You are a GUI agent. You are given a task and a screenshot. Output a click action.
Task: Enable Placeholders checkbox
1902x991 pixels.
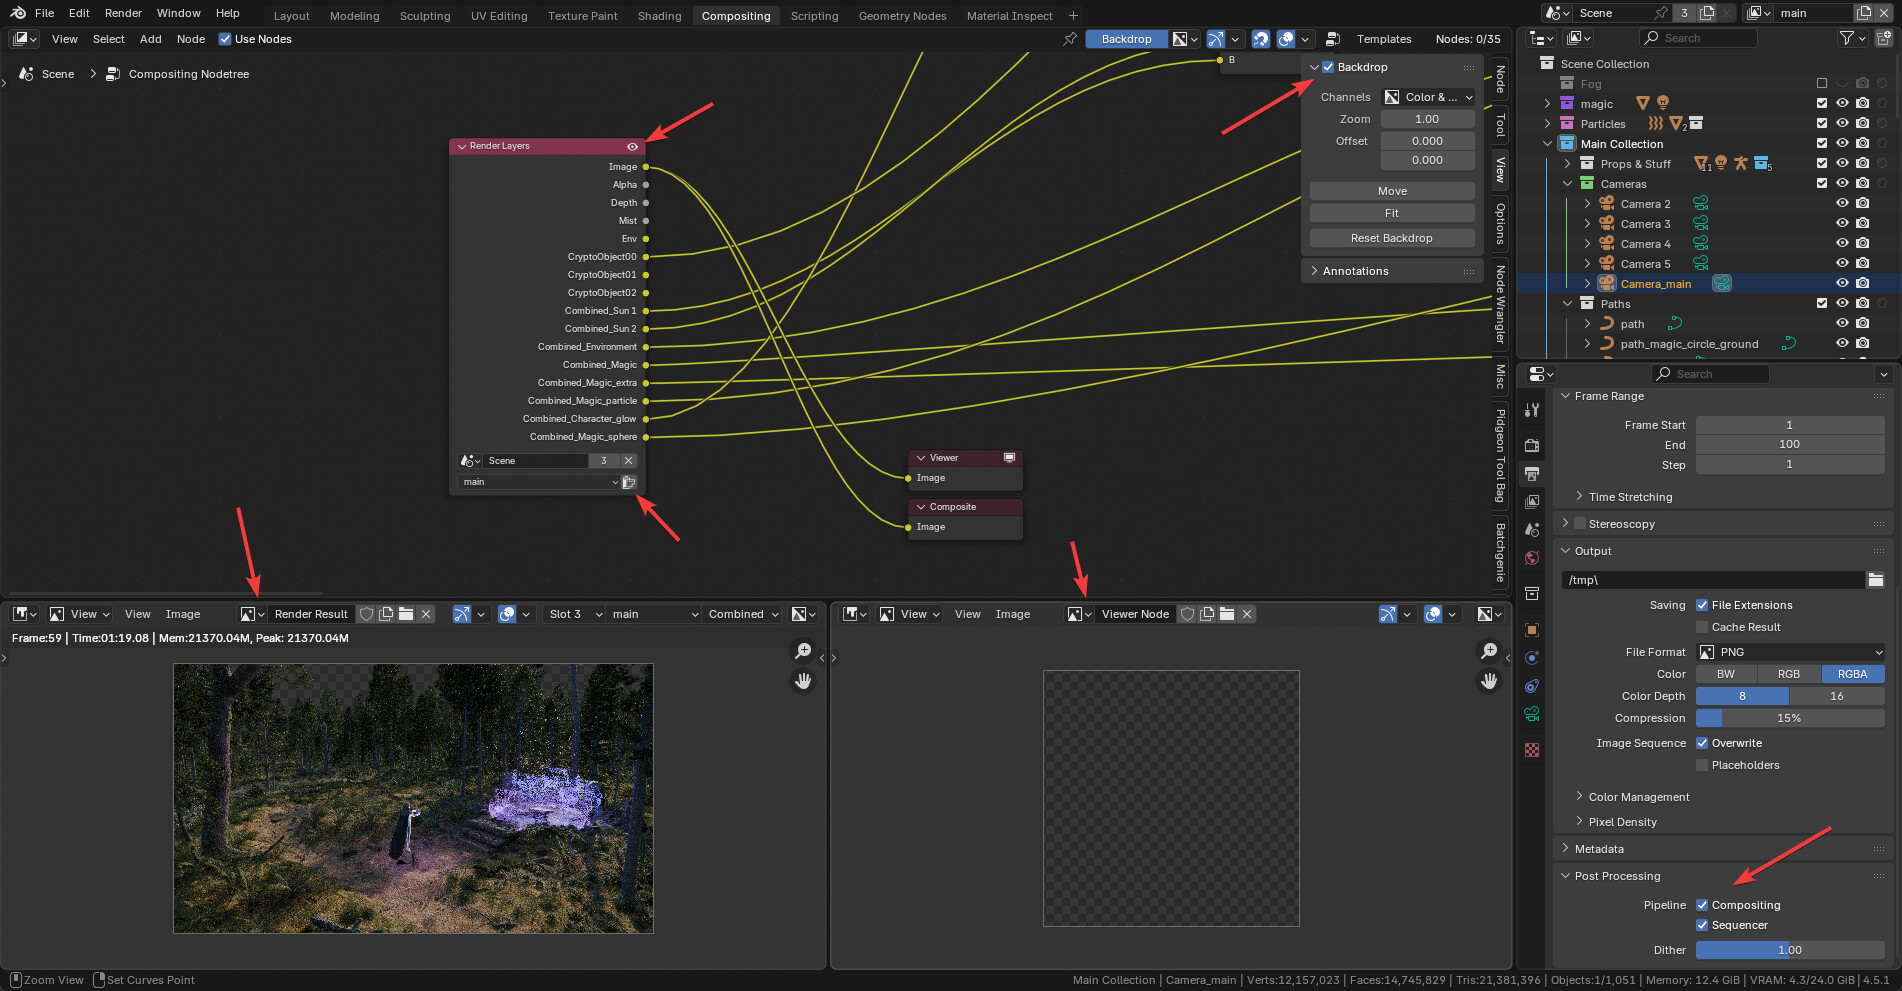coord(1702,765)
